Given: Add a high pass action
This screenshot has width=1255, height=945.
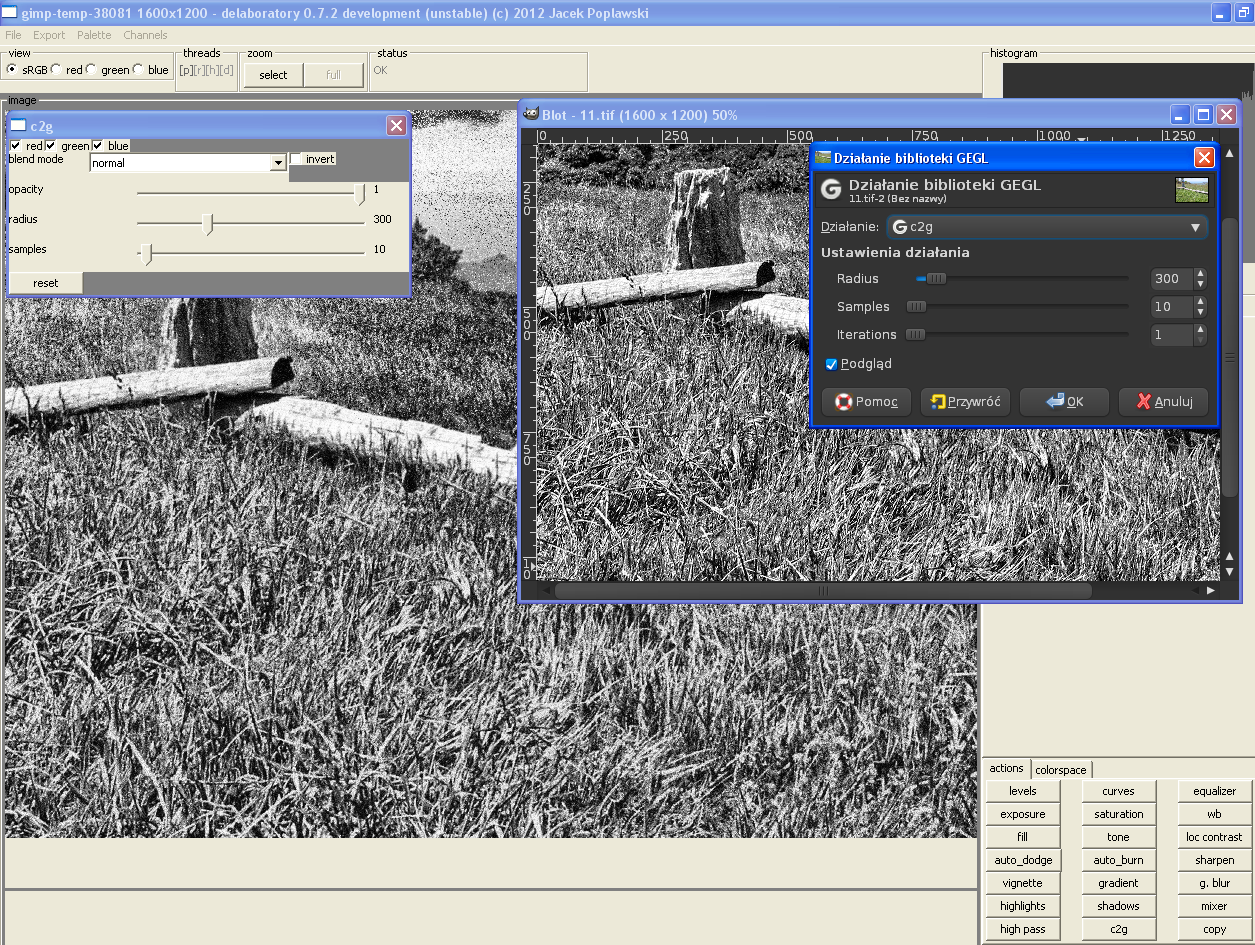Looking at the screenshot, I should (x=1022, y=929).
